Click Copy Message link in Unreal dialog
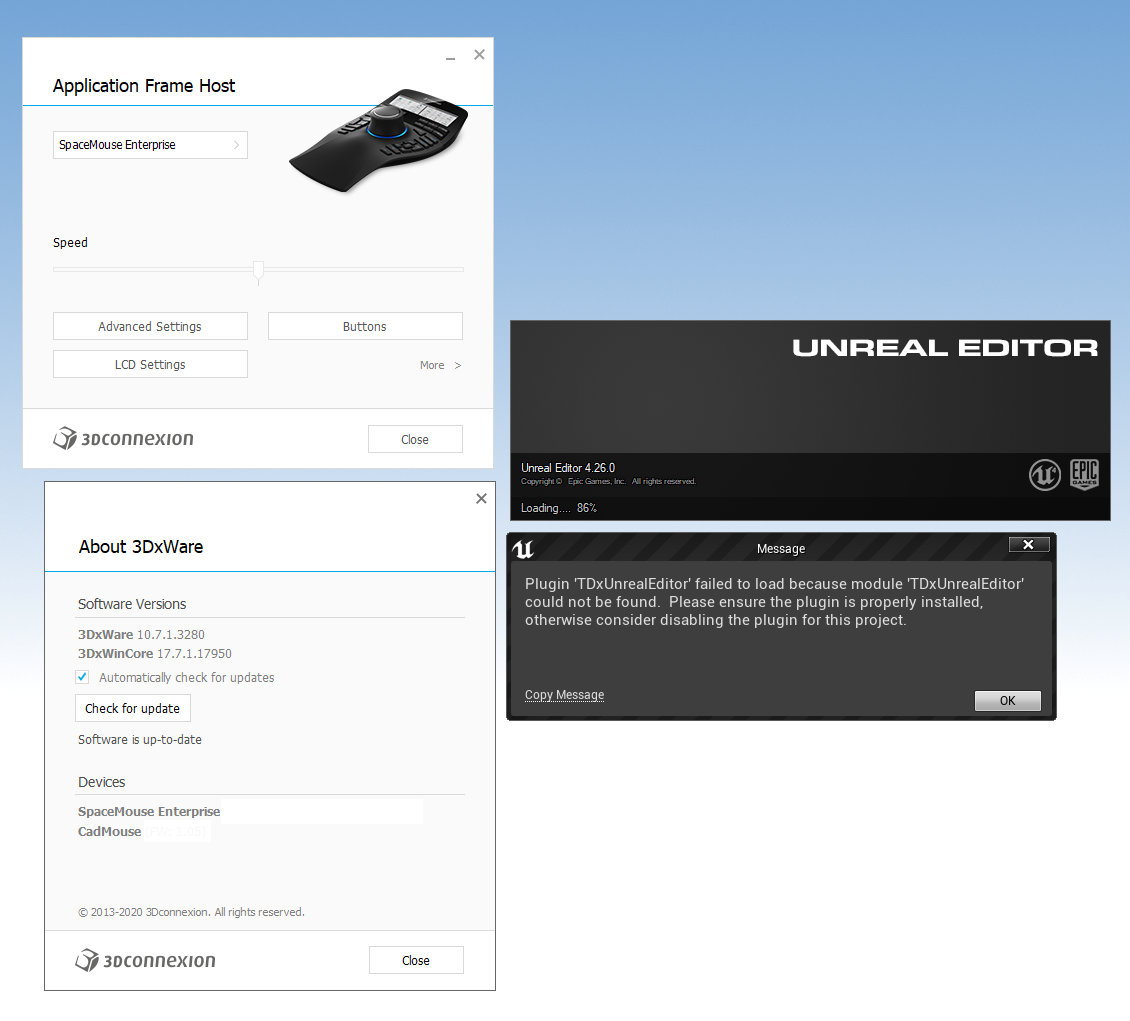 tap(564, 695)
